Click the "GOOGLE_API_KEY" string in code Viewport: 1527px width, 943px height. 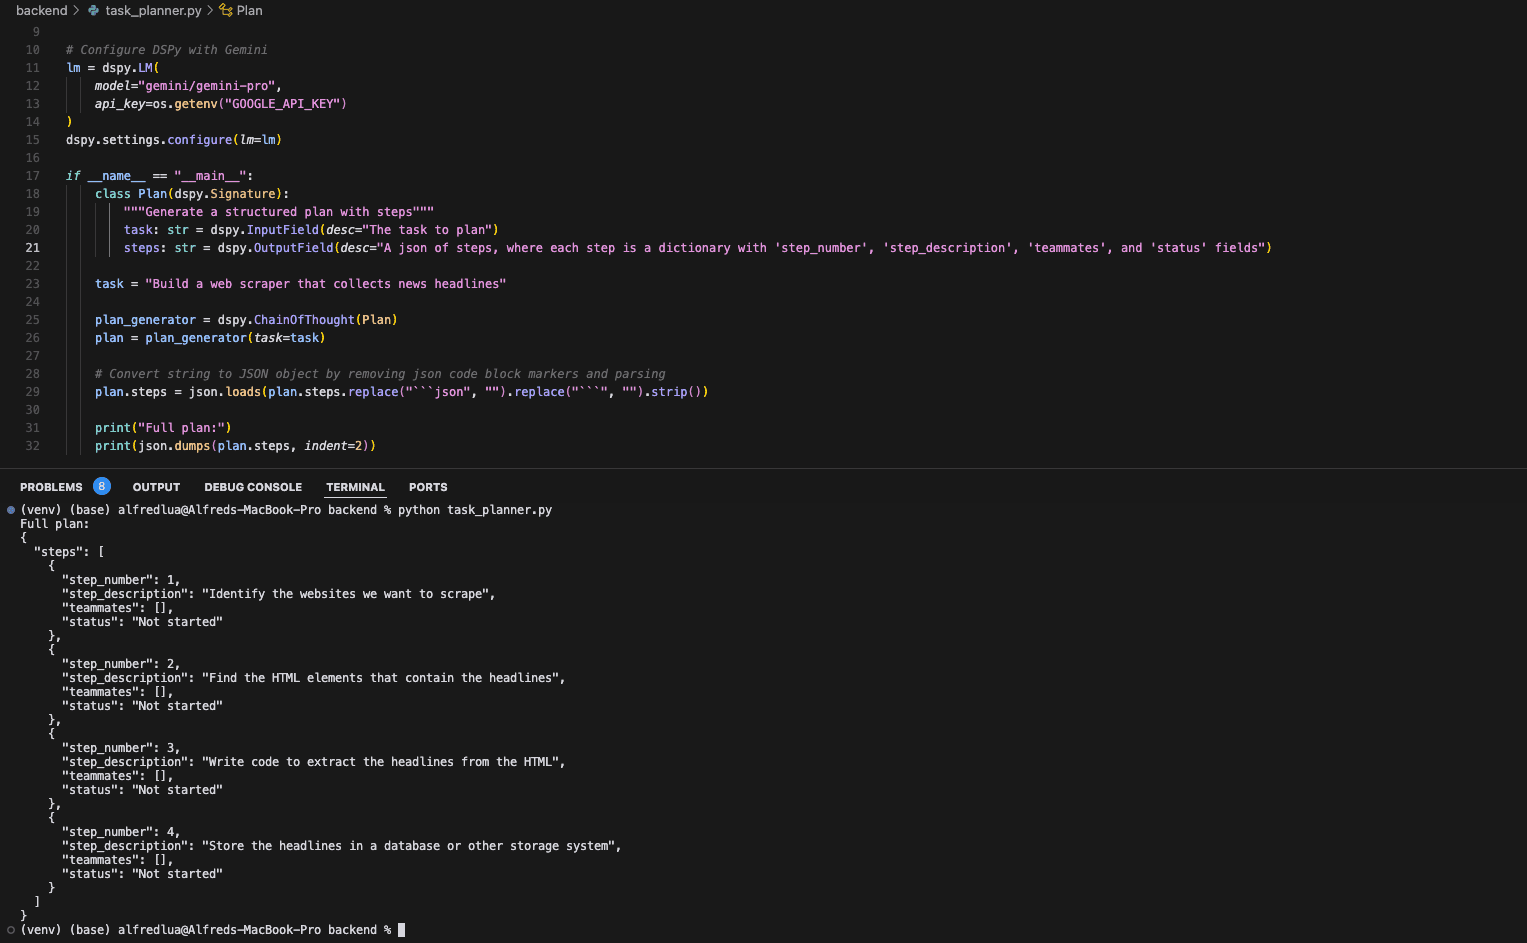pyautogui.click(x=282, y=104)
